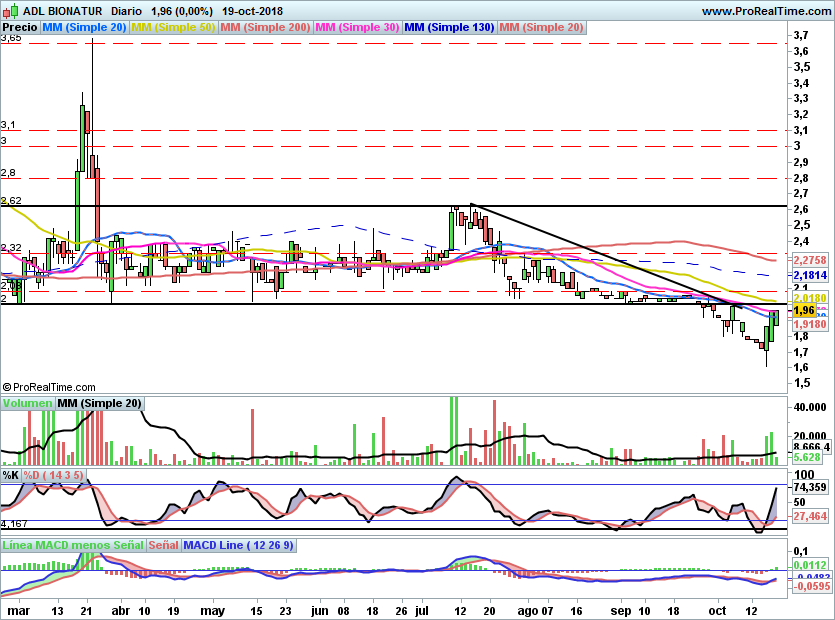Image resolution: width=835 pixels, height=620 pixels.
Task: Select the Precio indicator label
Action: coord(20,27)
